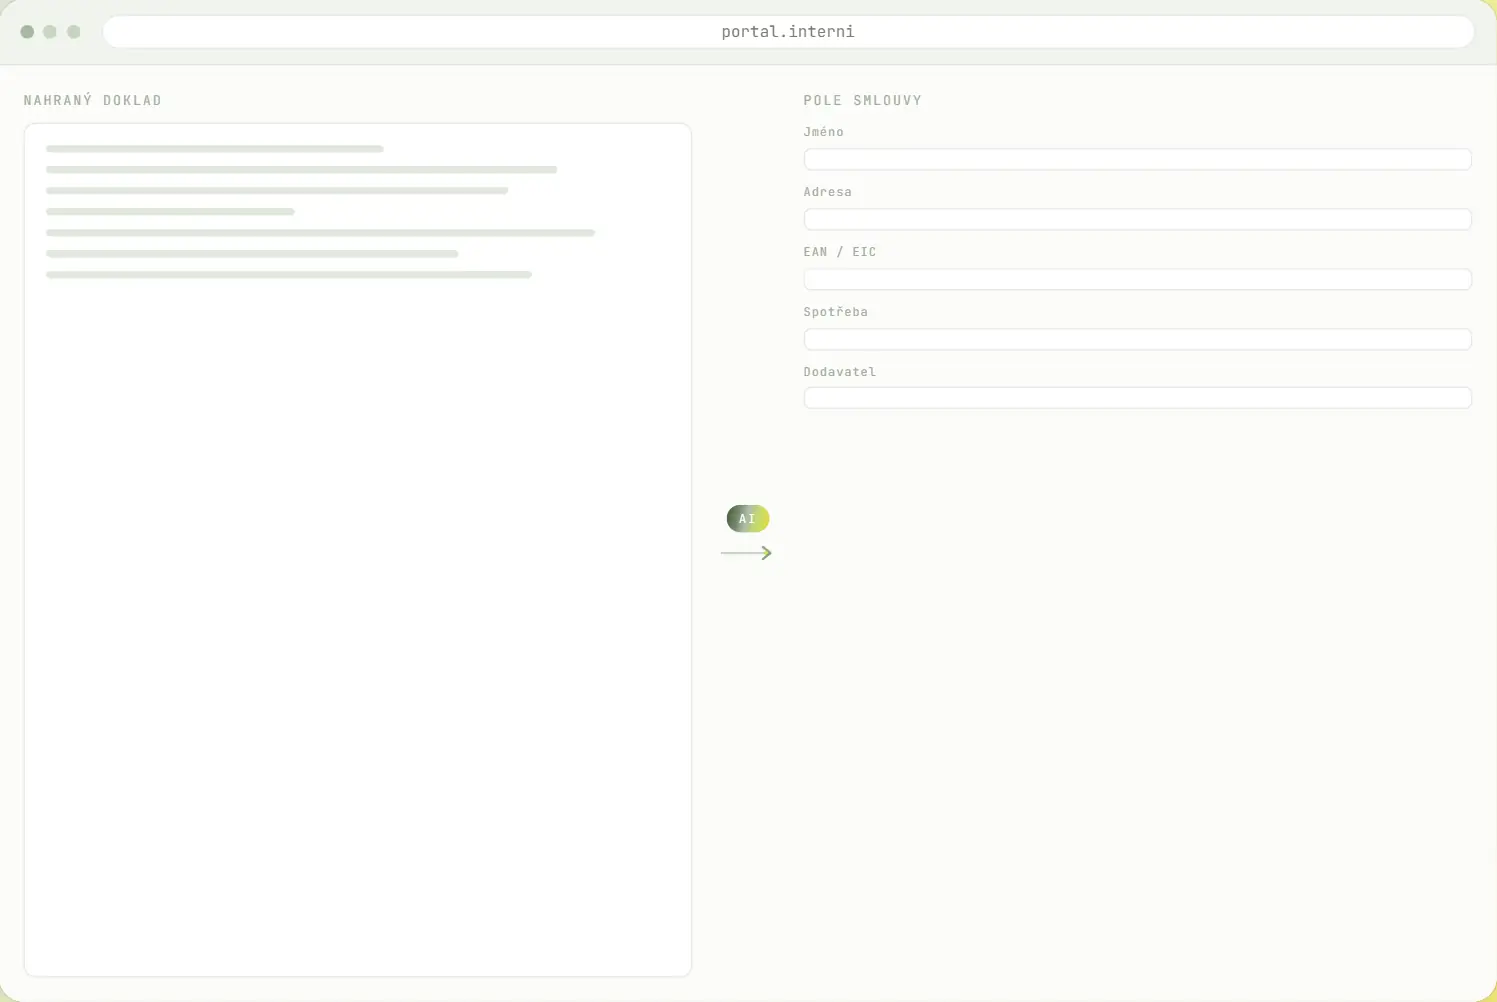Click the "Spotřeba" field label

pyautogui.click(x=836, y=312)
